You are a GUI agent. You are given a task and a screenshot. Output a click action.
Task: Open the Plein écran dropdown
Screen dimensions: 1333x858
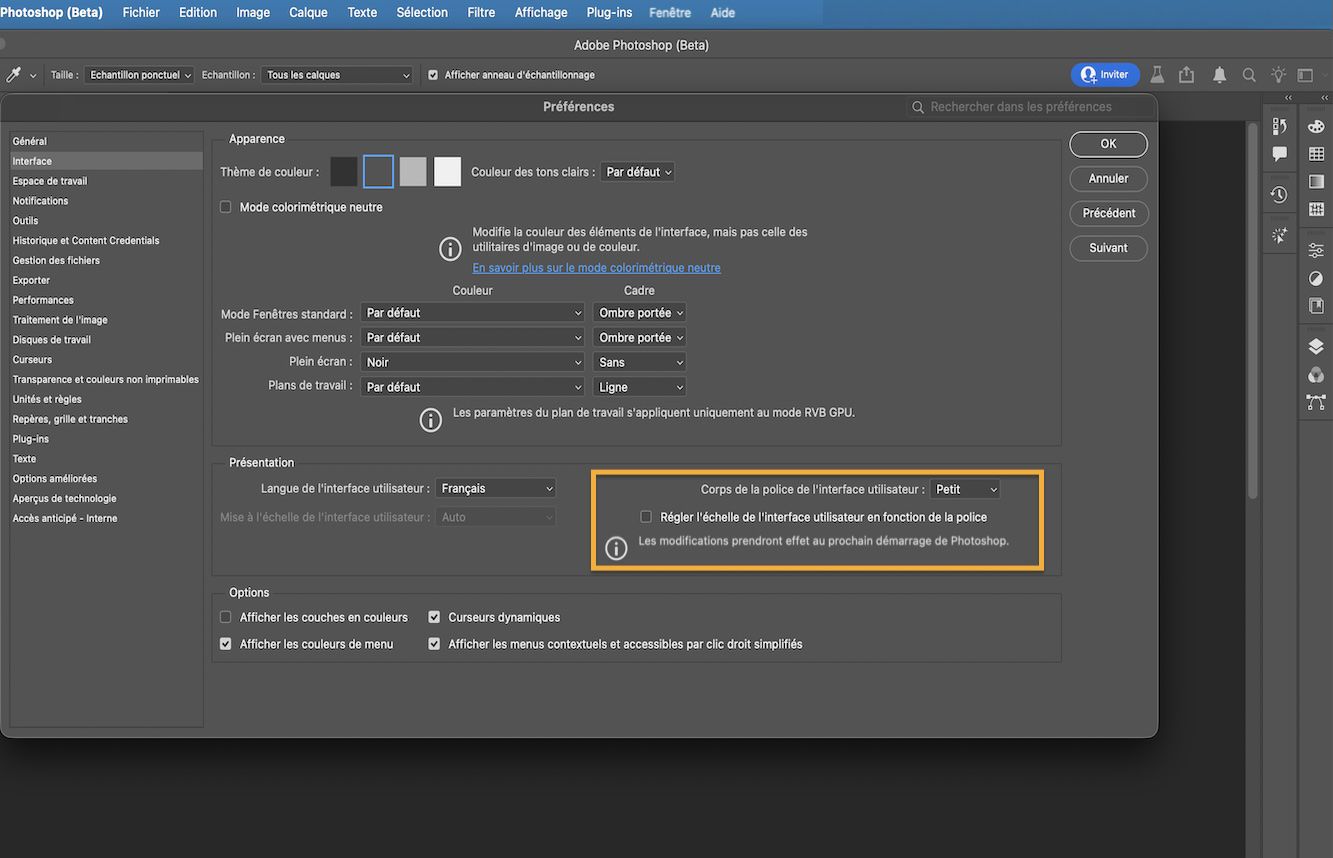[x=472, y=361]
